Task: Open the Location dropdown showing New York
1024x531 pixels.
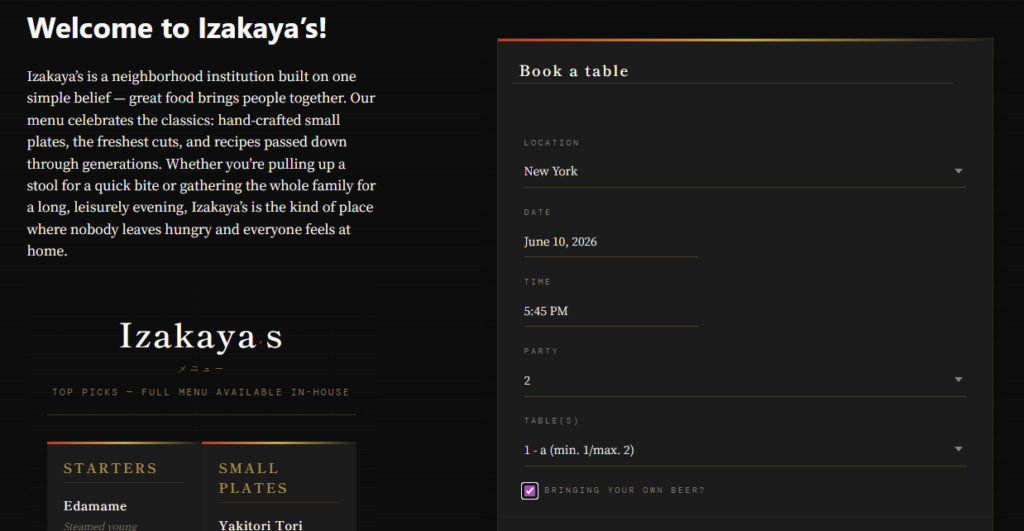Action: [744, 171]
